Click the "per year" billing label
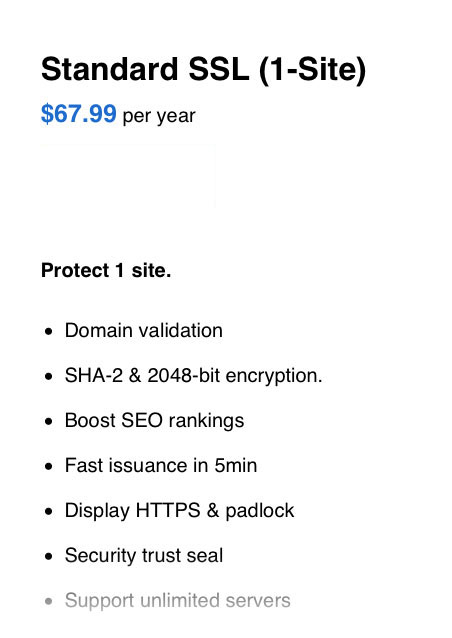 coord(159,116)
